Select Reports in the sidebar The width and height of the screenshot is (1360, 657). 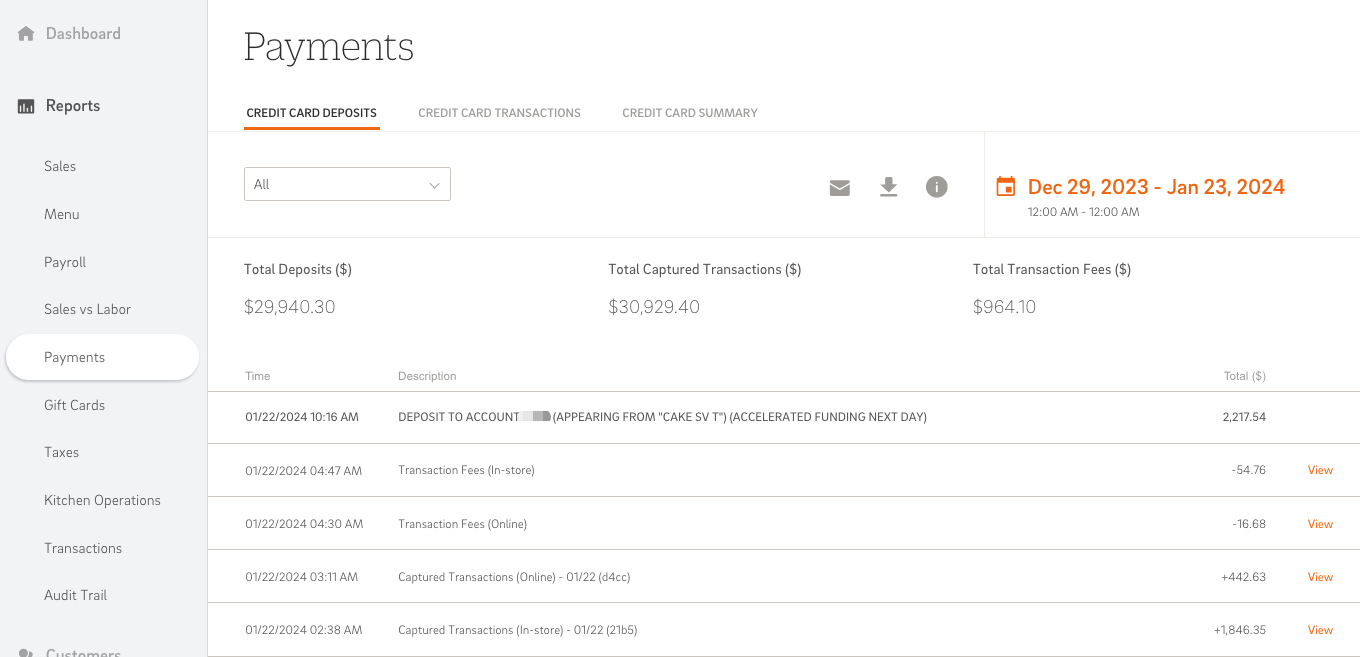[73, 106]
